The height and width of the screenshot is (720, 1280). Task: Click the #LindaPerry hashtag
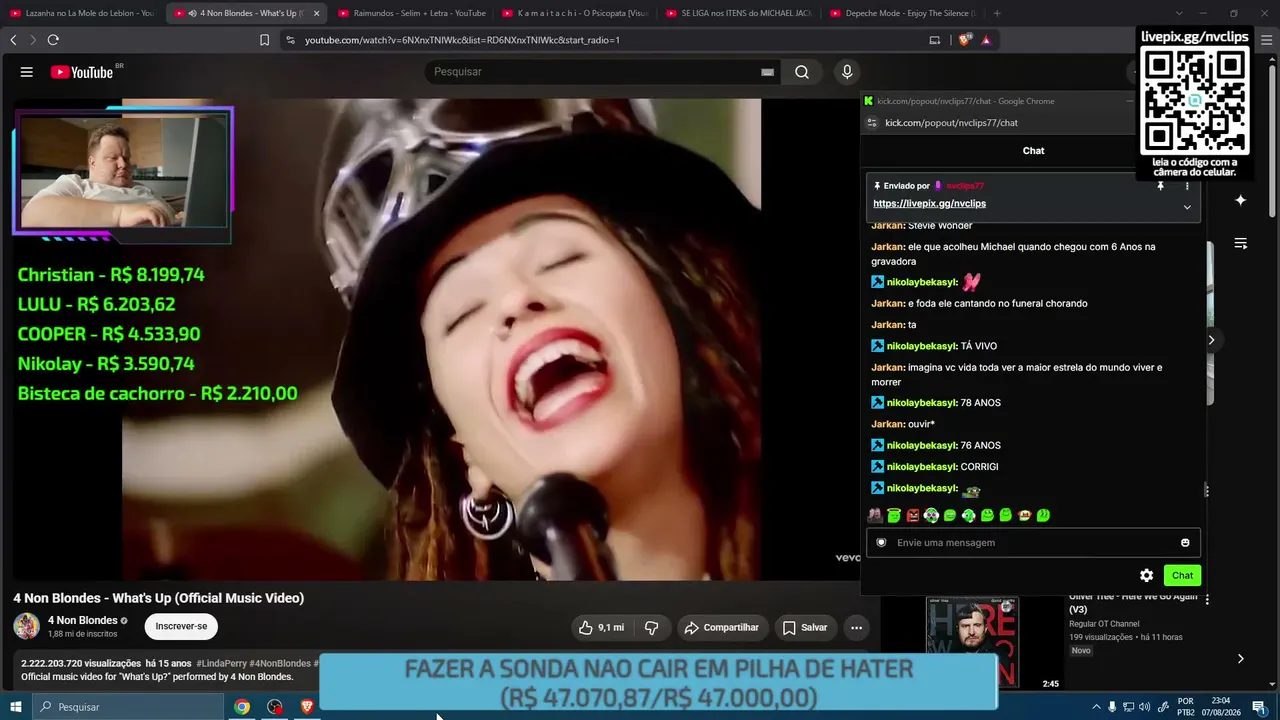click(220, 663)
